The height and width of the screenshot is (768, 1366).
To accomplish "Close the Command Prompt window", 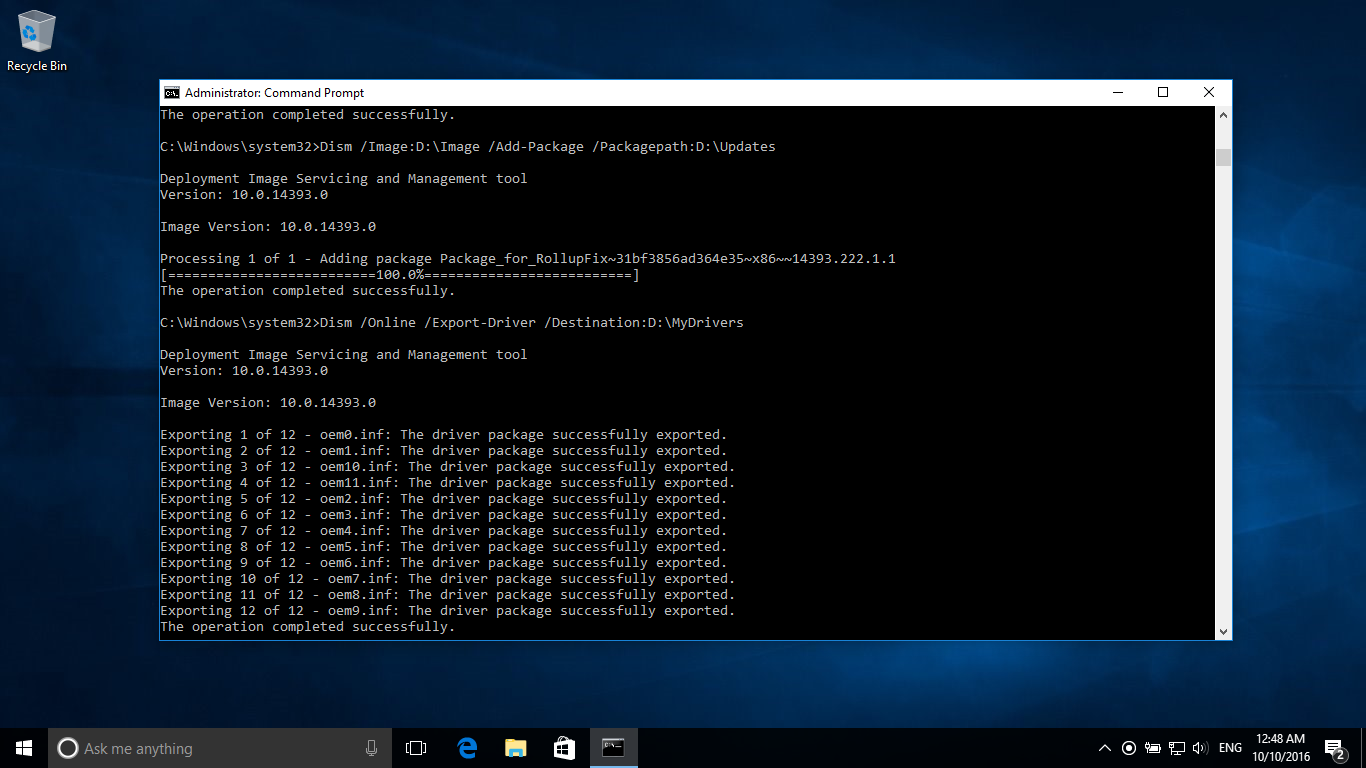I will [1209, 93].
